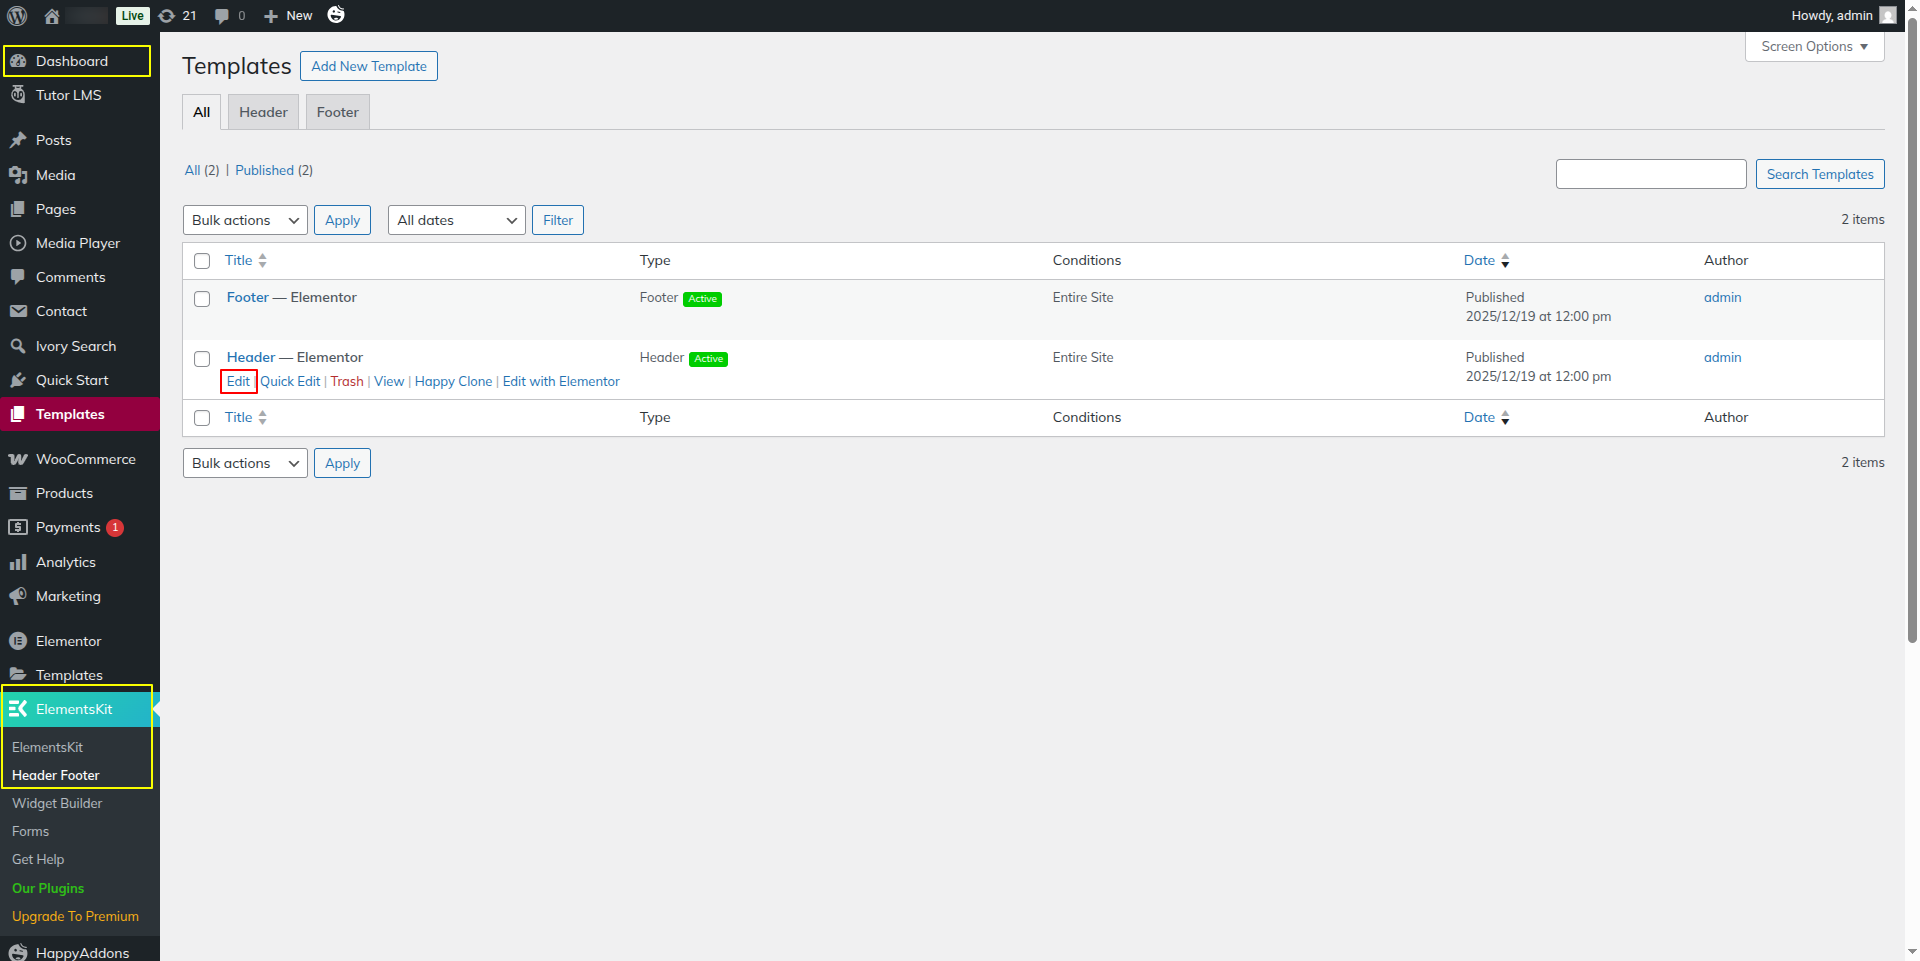The image size is (1920, 961).
Task: Switch to the Header tab
Action: click(x=263, y=112)
